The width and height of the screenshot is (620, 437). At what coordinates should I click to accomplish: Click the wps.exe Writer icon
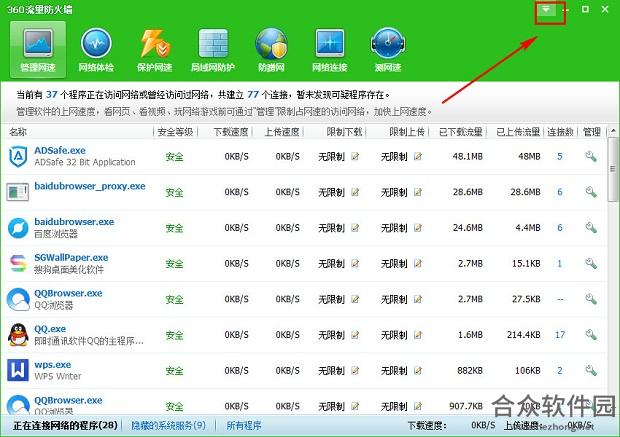18,370
